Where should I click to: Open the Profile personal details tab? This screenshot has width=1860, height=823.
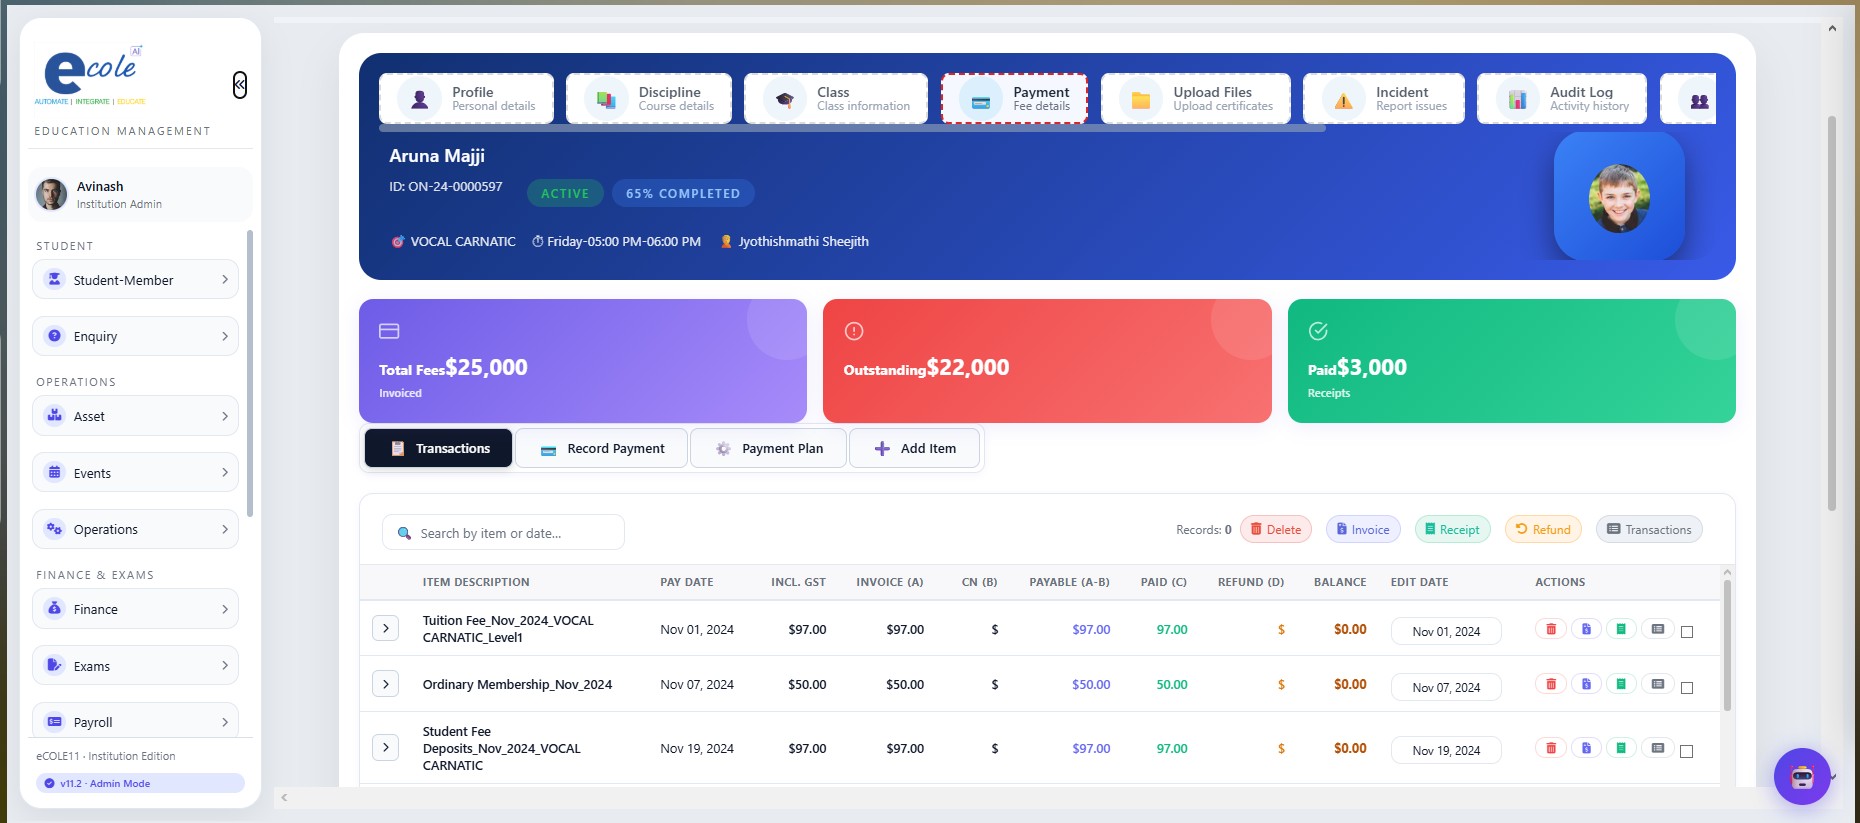click(x=466, y=98)
